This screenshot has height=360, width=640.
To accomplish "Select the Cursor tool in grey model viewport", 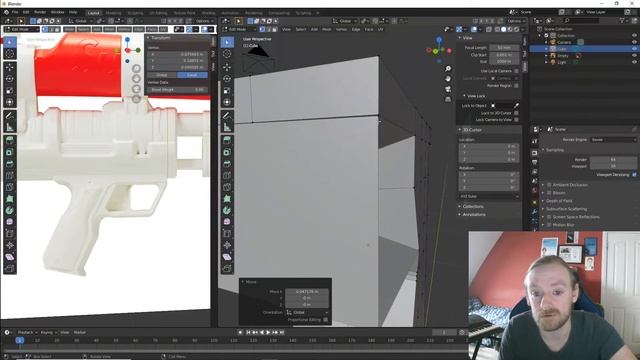I will 227,53.
